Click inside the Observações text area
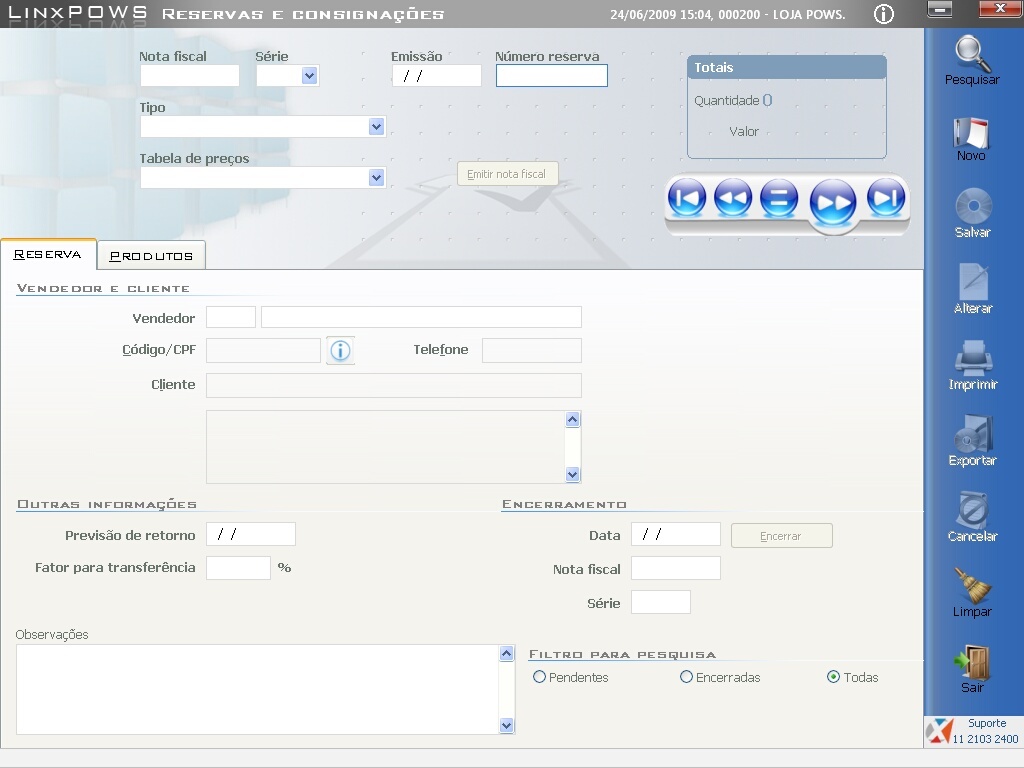The height and width of the screenshot is (768, 1024). (x=257, y=690)
